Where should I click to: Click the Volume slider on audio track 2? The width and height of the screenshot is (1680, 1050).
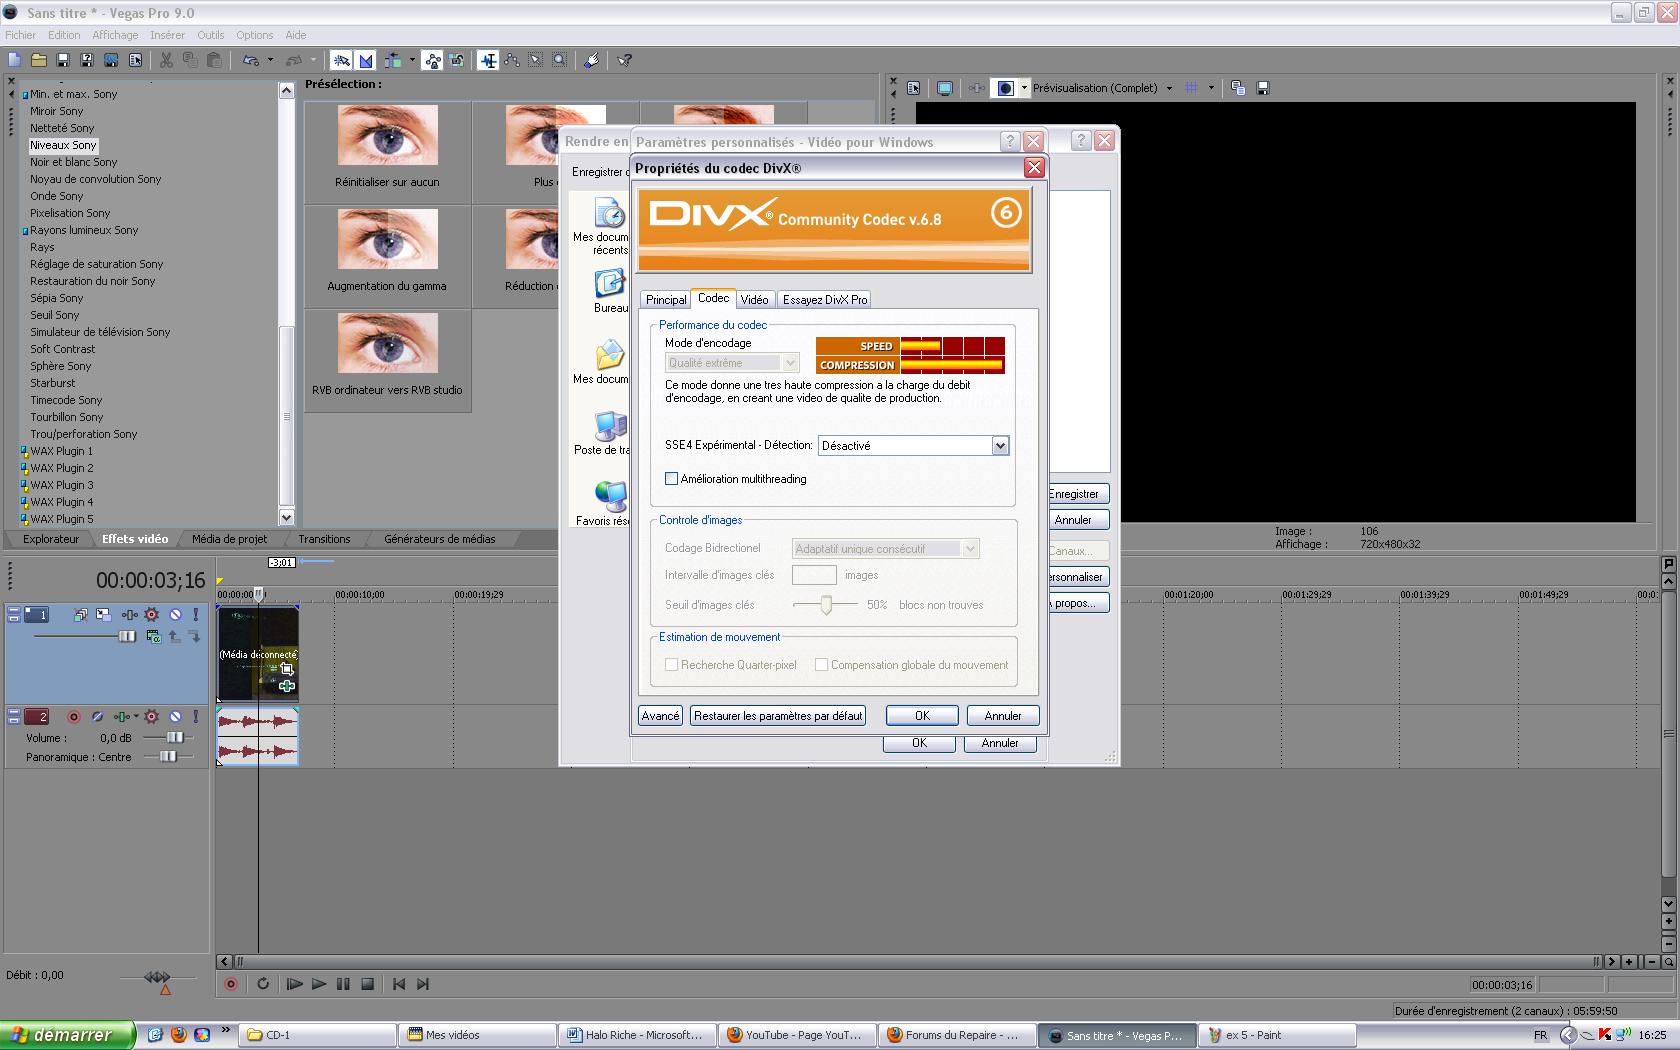click(174, 738)
